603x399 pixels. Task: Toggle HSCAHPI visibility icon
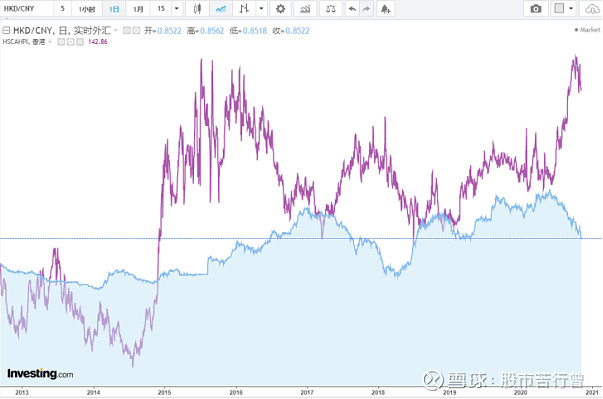[61, 42]
